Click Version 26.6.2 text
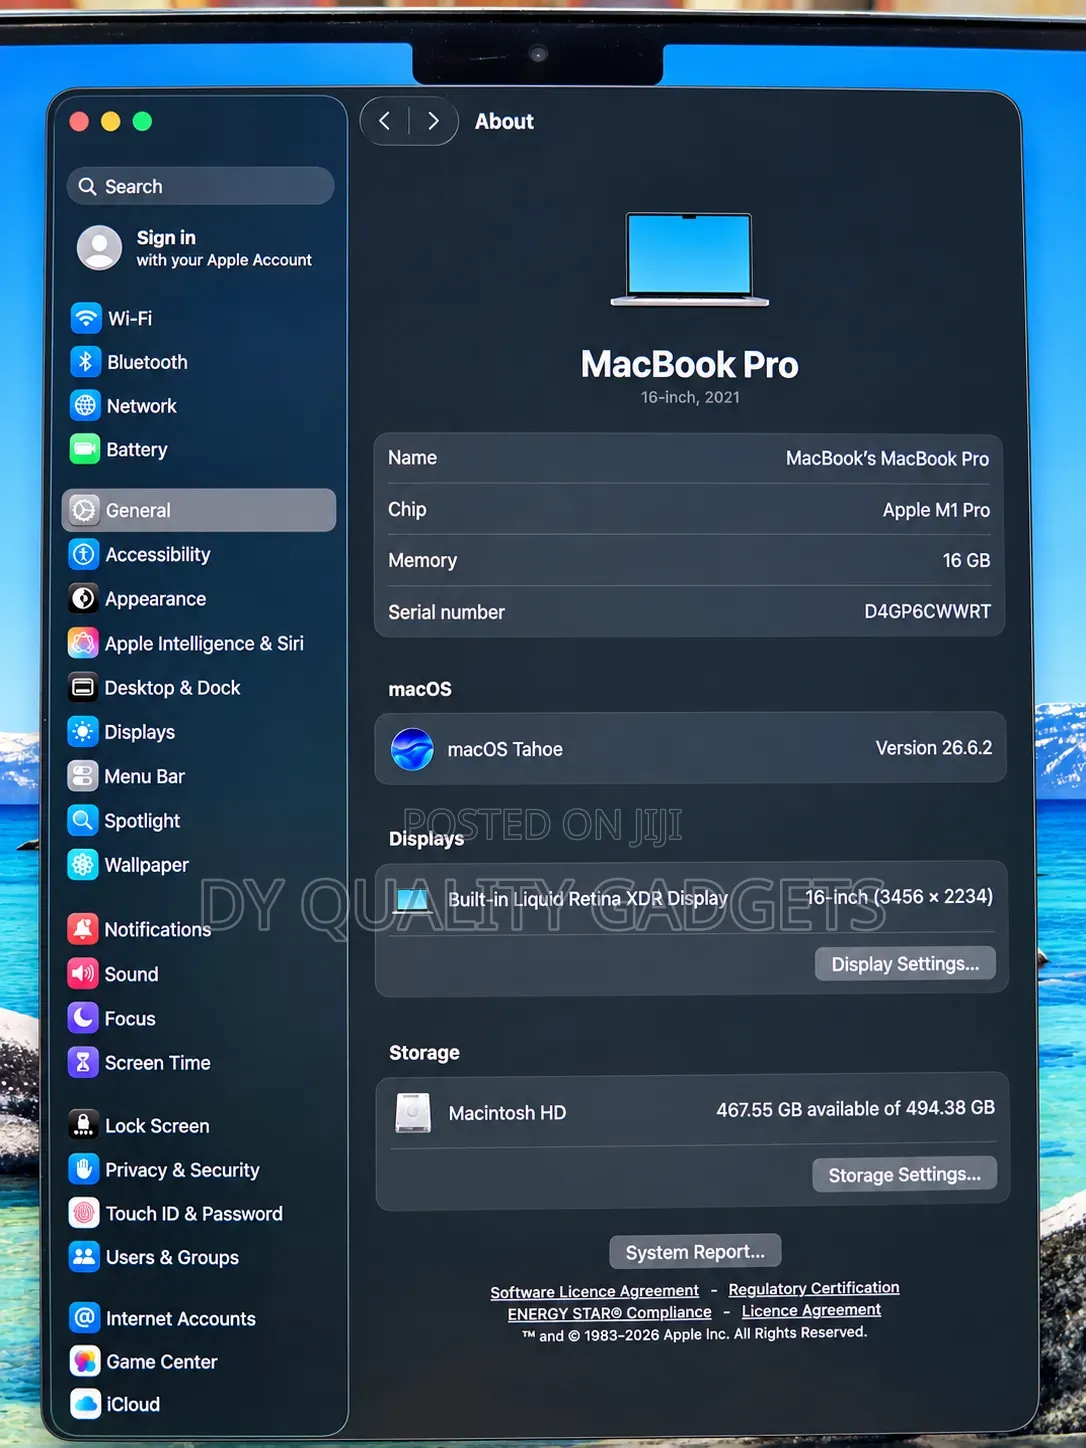The width and height of the screenshot is (1086, 1448). [x=934, y=748]
